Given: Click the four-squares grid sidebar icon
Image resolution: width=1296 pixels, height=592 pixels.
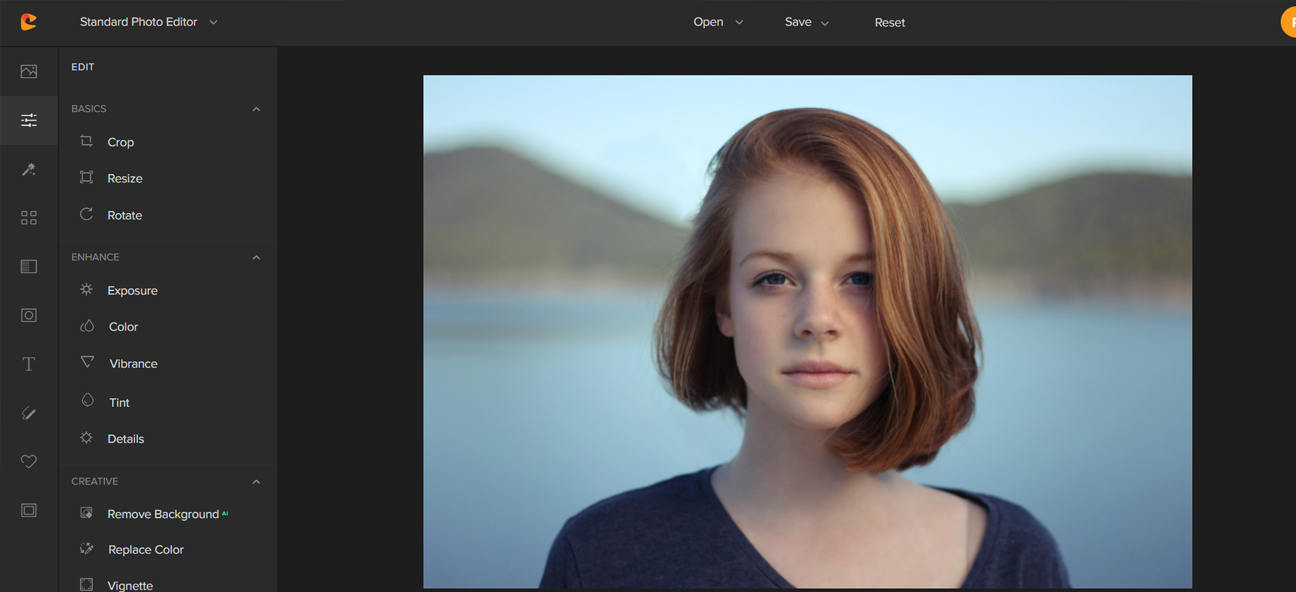Looking at the screenshot, I should [x=29, y=218].
